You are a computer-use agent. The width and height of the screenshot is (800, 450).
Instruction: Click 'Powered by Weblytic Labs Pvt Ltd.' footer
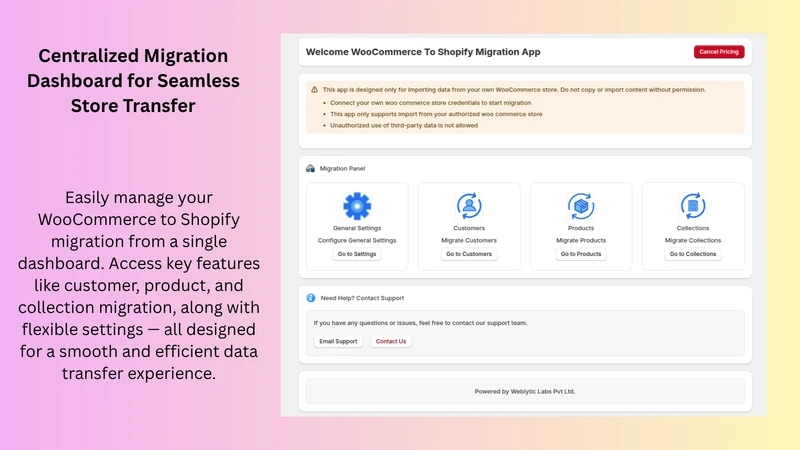point(524,391)
